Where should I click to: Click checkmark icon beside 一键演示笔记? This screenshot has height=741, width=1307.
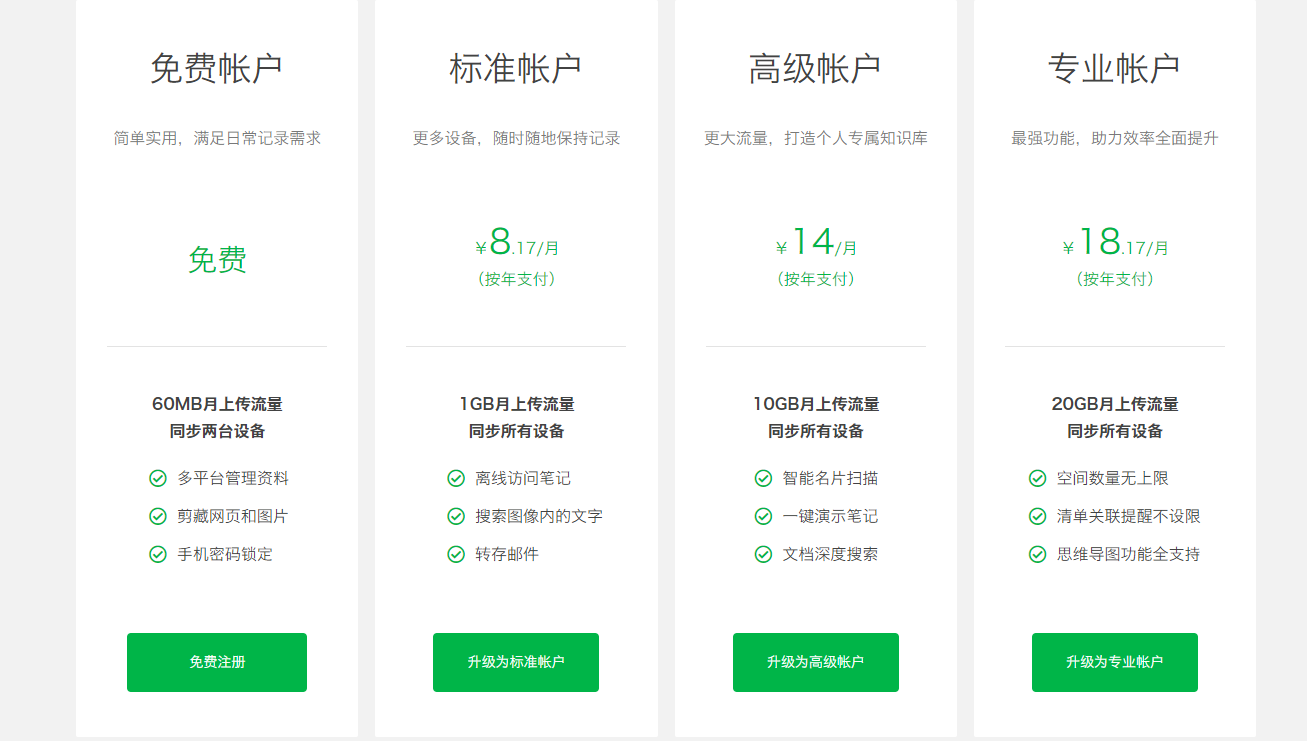[x=763, y=516]
